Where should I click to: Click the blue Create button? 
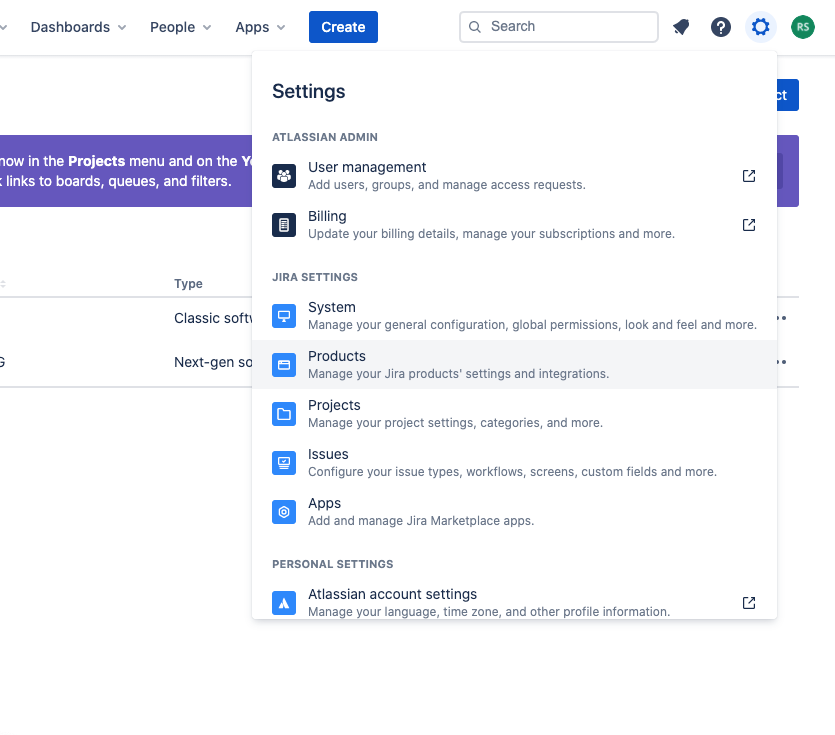coord(343,27)
